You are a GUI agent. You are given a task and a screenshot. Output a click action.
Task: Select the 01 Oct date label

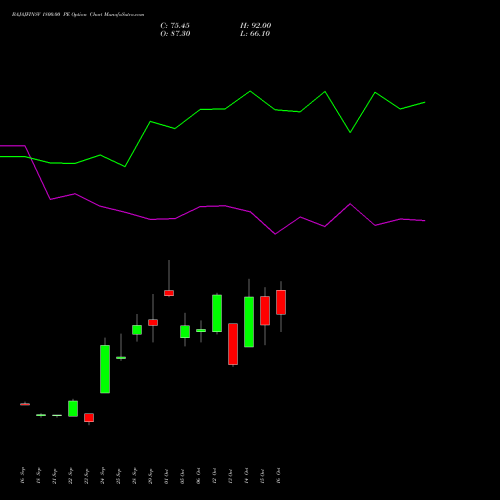[x=167, y=476]
